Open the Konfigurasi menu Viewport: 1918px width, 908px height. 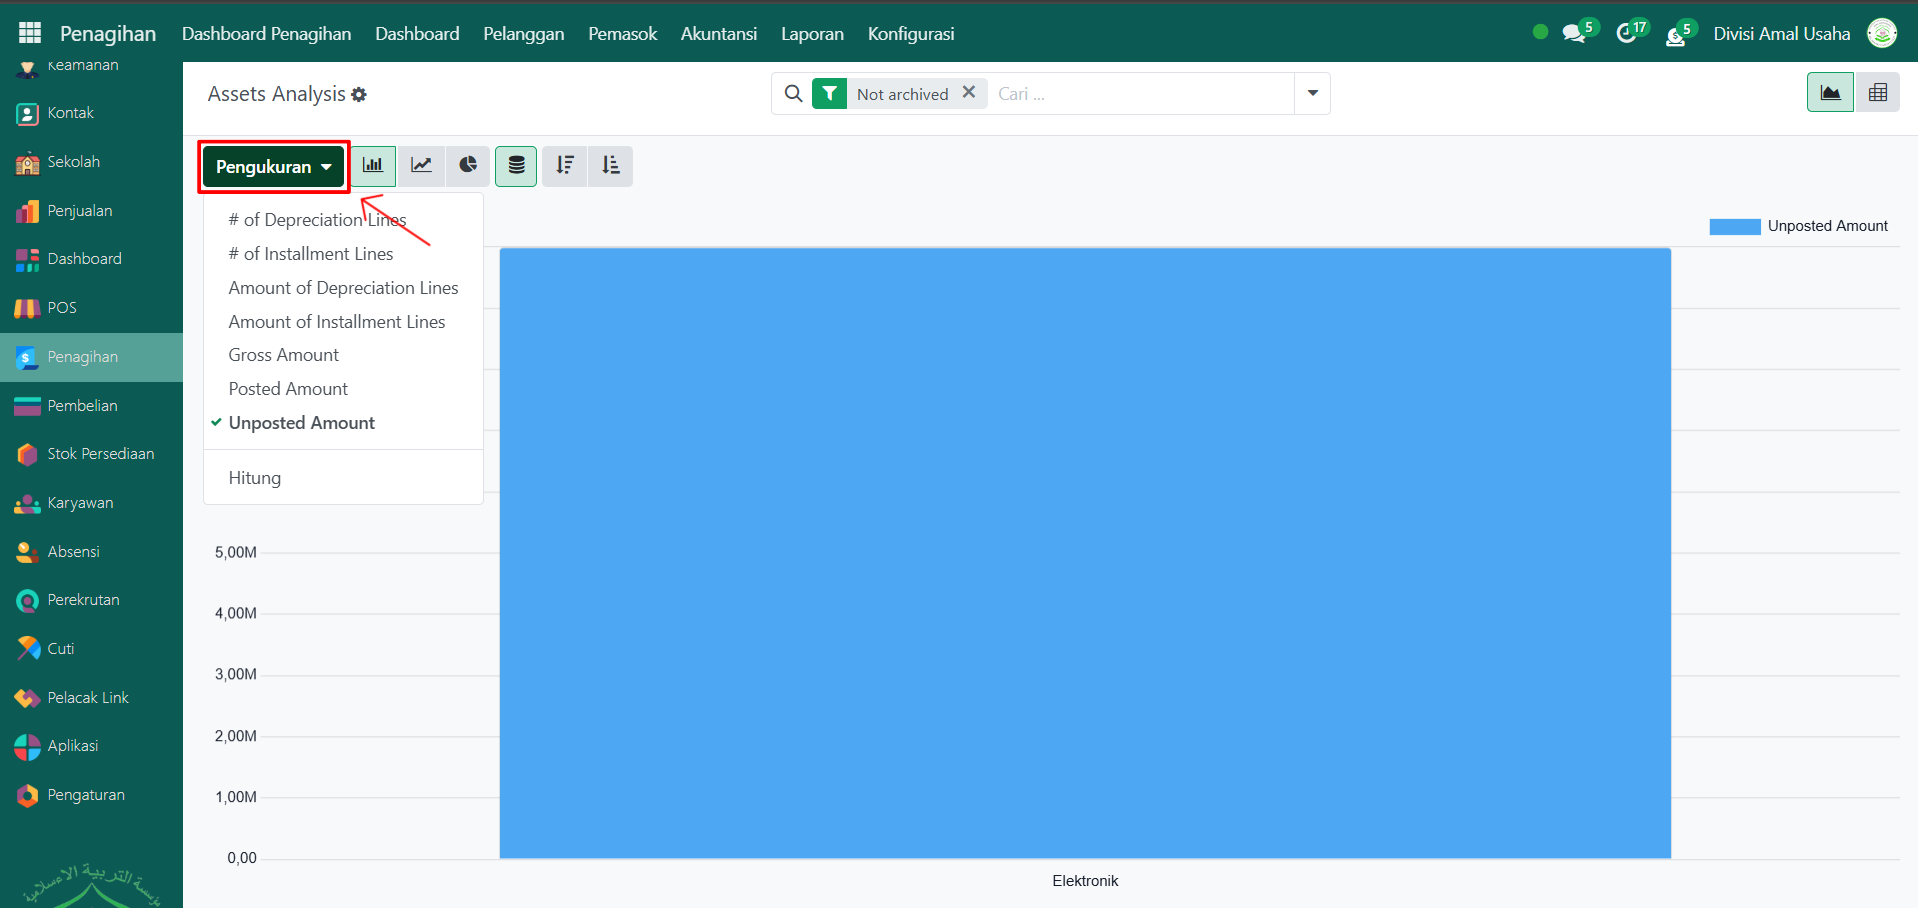[x=910, y=34]
